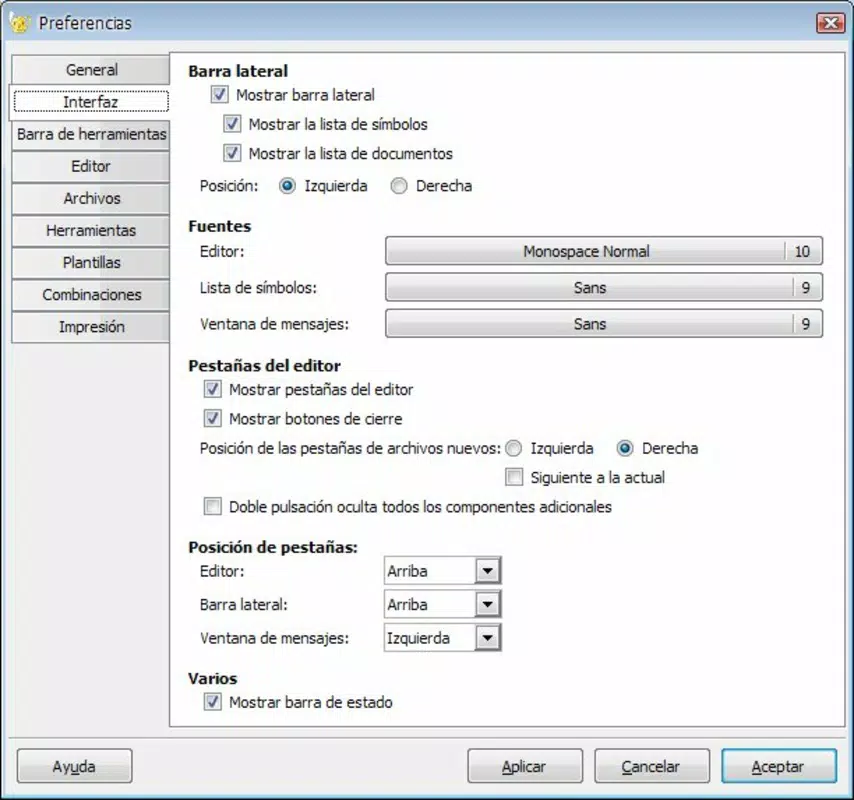Viewport: 854px width, 800px height.
Task: Enable Siguiente a la actual checkbox
Action: coord(514,478)
